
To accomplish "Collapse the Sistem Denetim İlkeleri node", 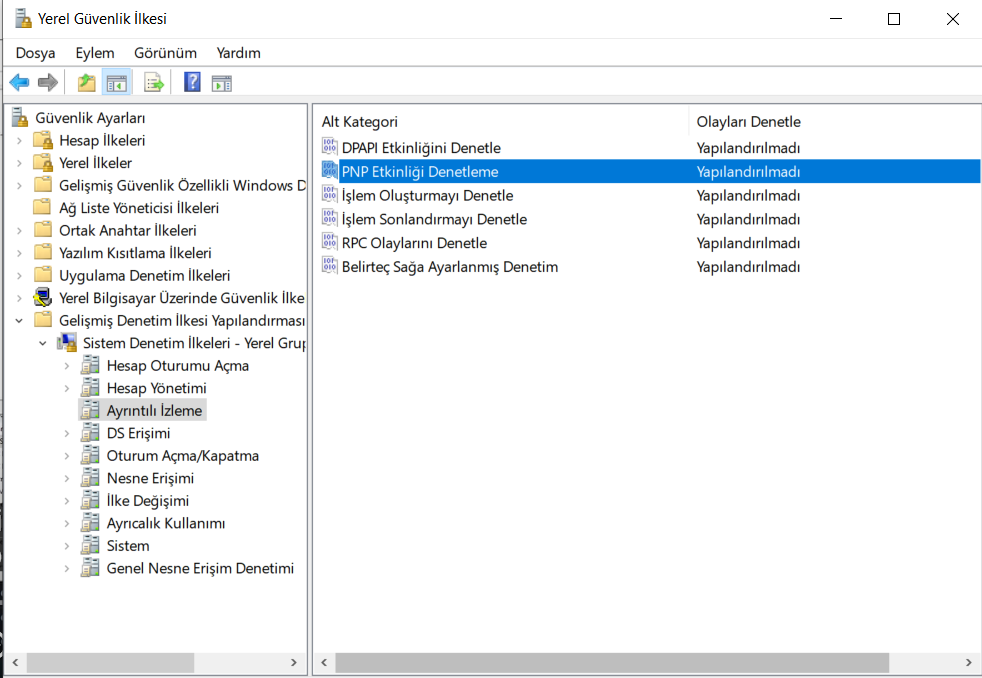I will point(43,343).
